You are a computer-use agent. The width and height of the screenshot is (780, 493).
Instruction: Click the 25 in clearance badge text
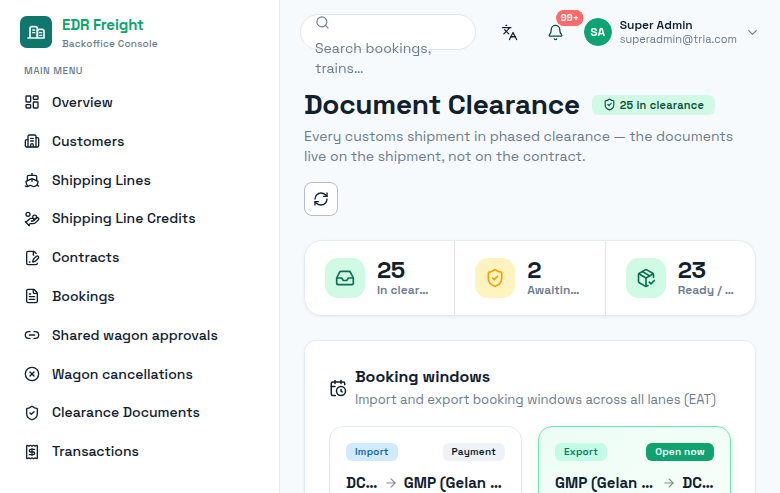[x=662, y=105]
